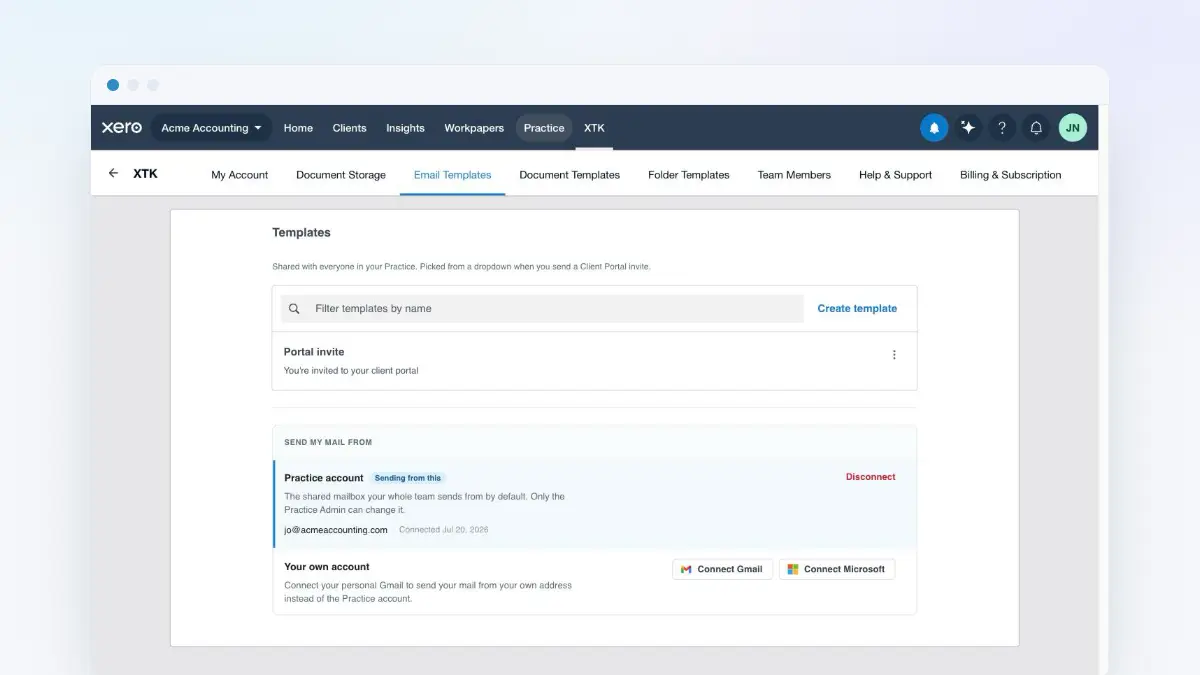Click the Gmail logo icon

pos(686,569)
